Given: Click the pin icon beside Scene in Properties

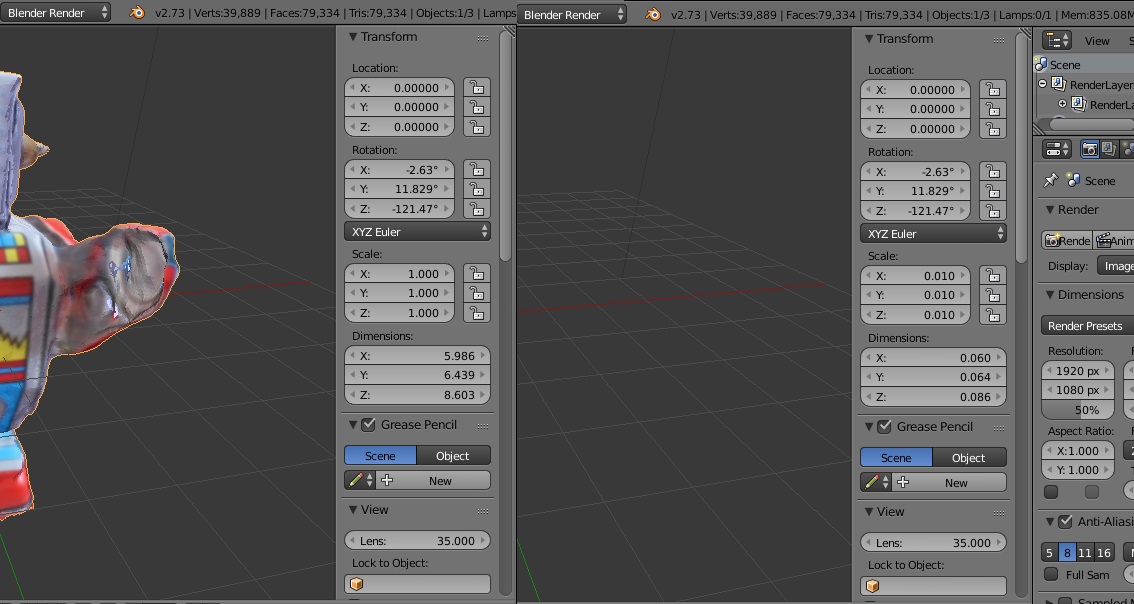Looking at the screenshot, I should point(1050,181).
